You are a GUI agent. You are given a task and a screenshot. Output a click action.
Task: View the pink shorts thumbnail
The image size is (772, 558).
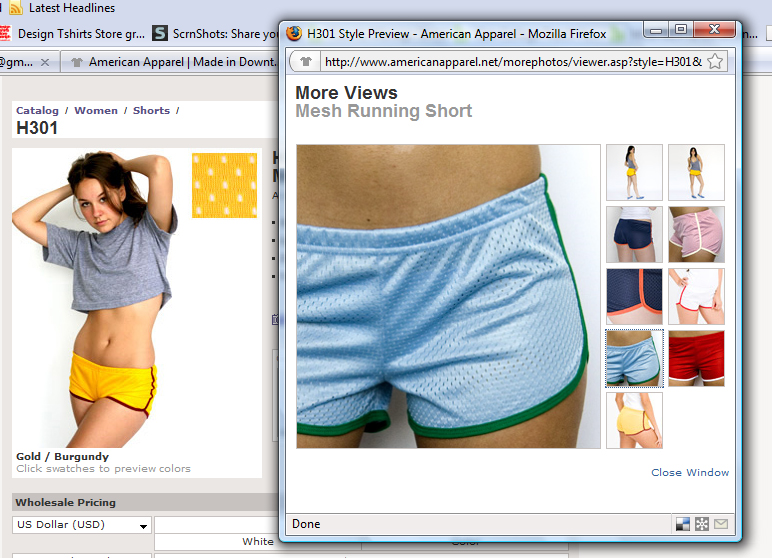pyautogui.click(x=696, y=234)
